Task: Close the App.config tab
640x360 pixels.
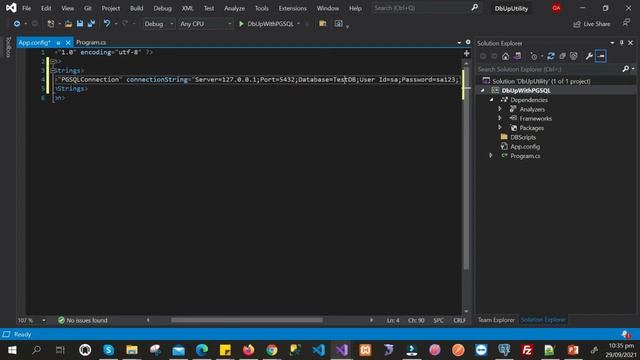Action: click(68, 42)
